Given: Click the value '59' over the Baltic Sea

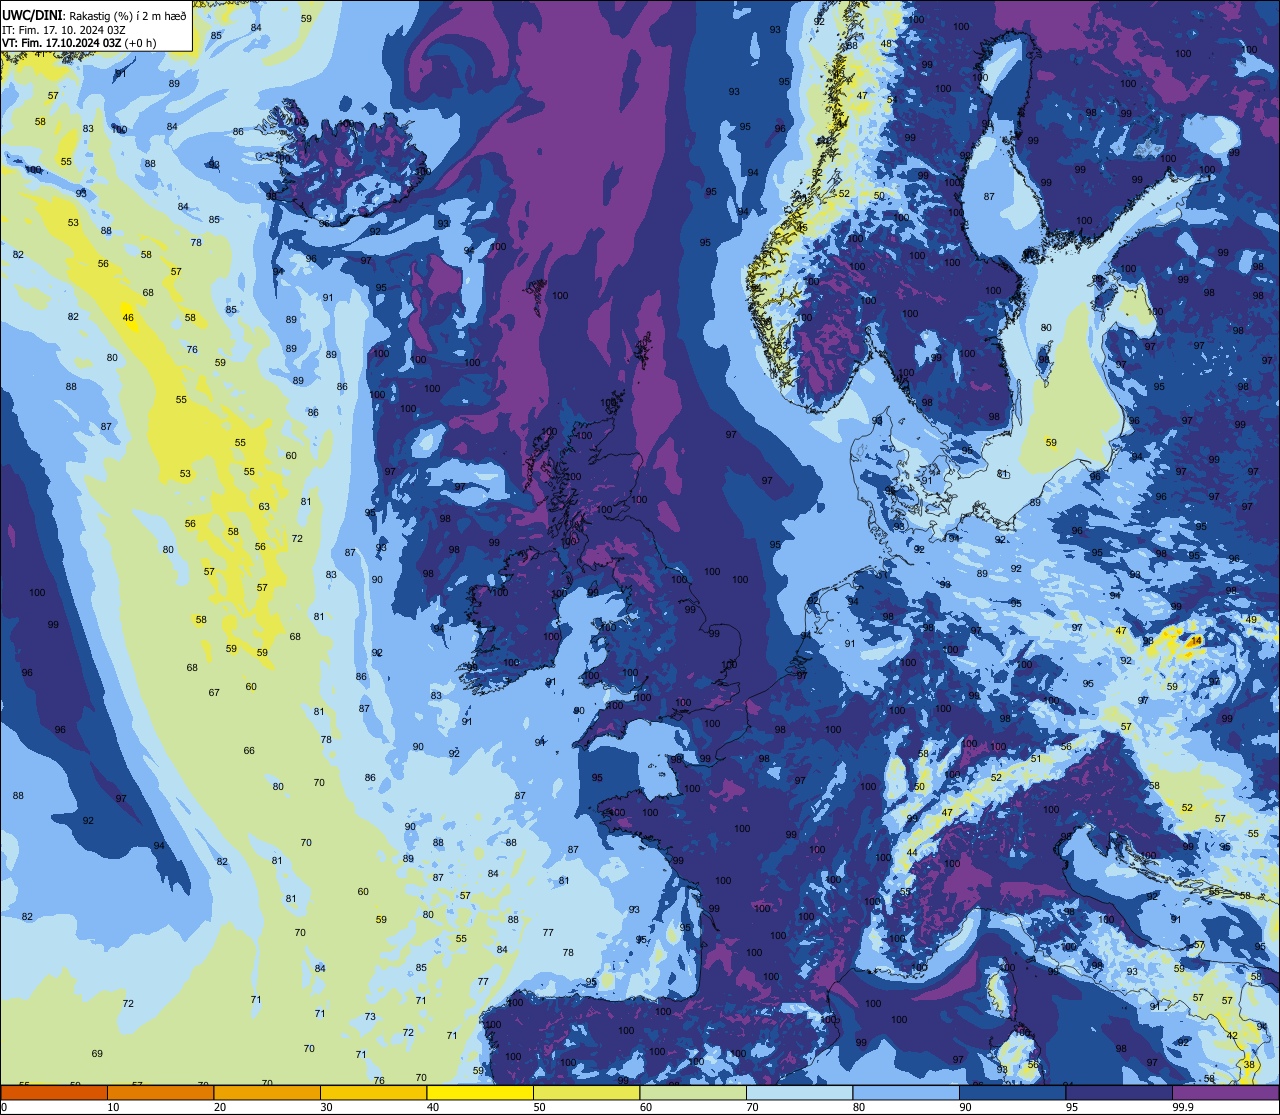Looking at the screenshot, I should tap(1051, 442).
